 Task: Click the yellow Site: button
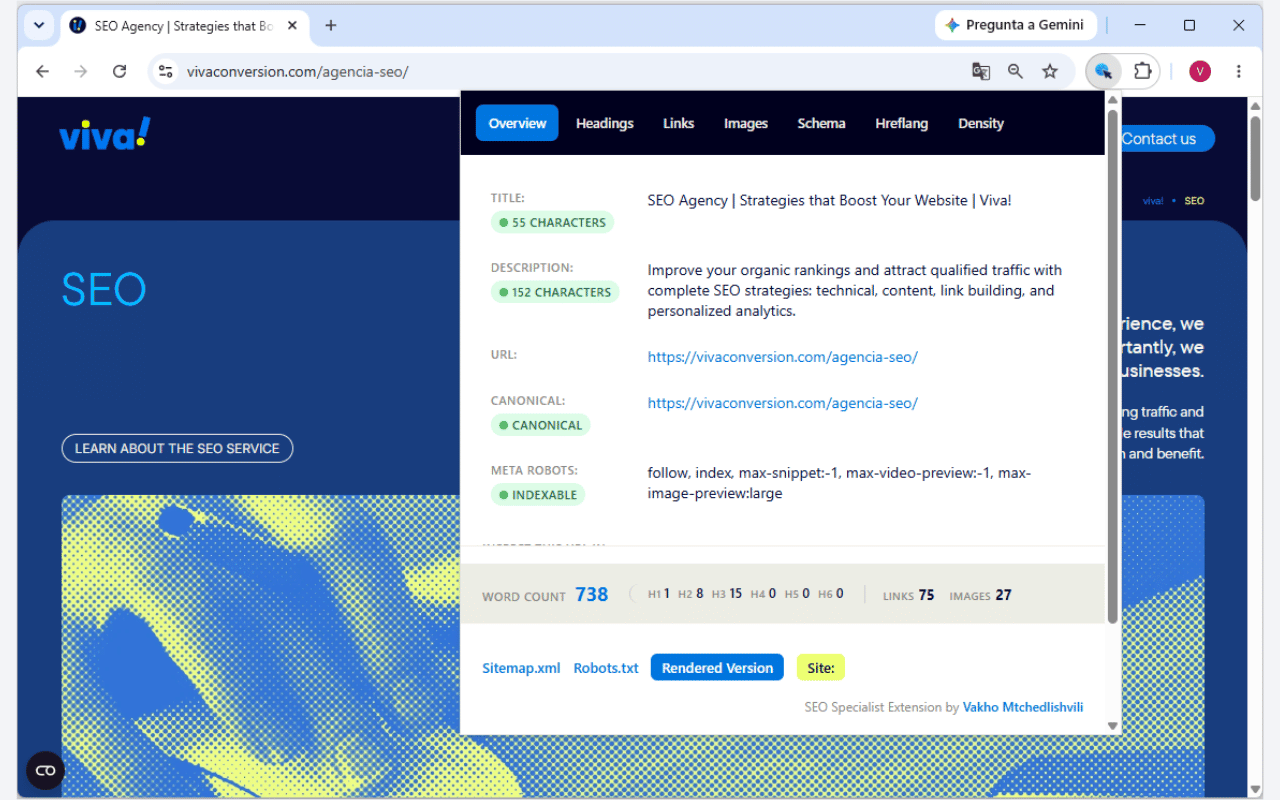pyautogui.click(x=821, y=668)
